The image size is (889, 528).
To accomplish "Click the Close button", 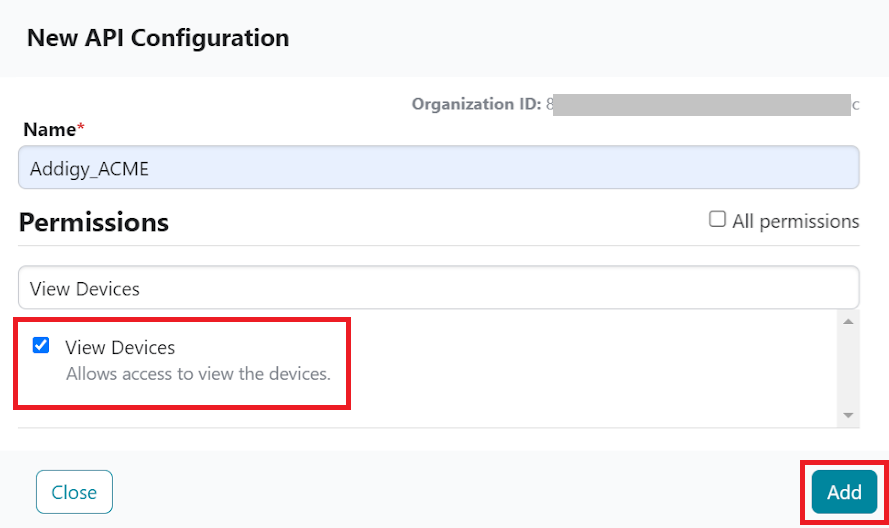I will point(74,492).
